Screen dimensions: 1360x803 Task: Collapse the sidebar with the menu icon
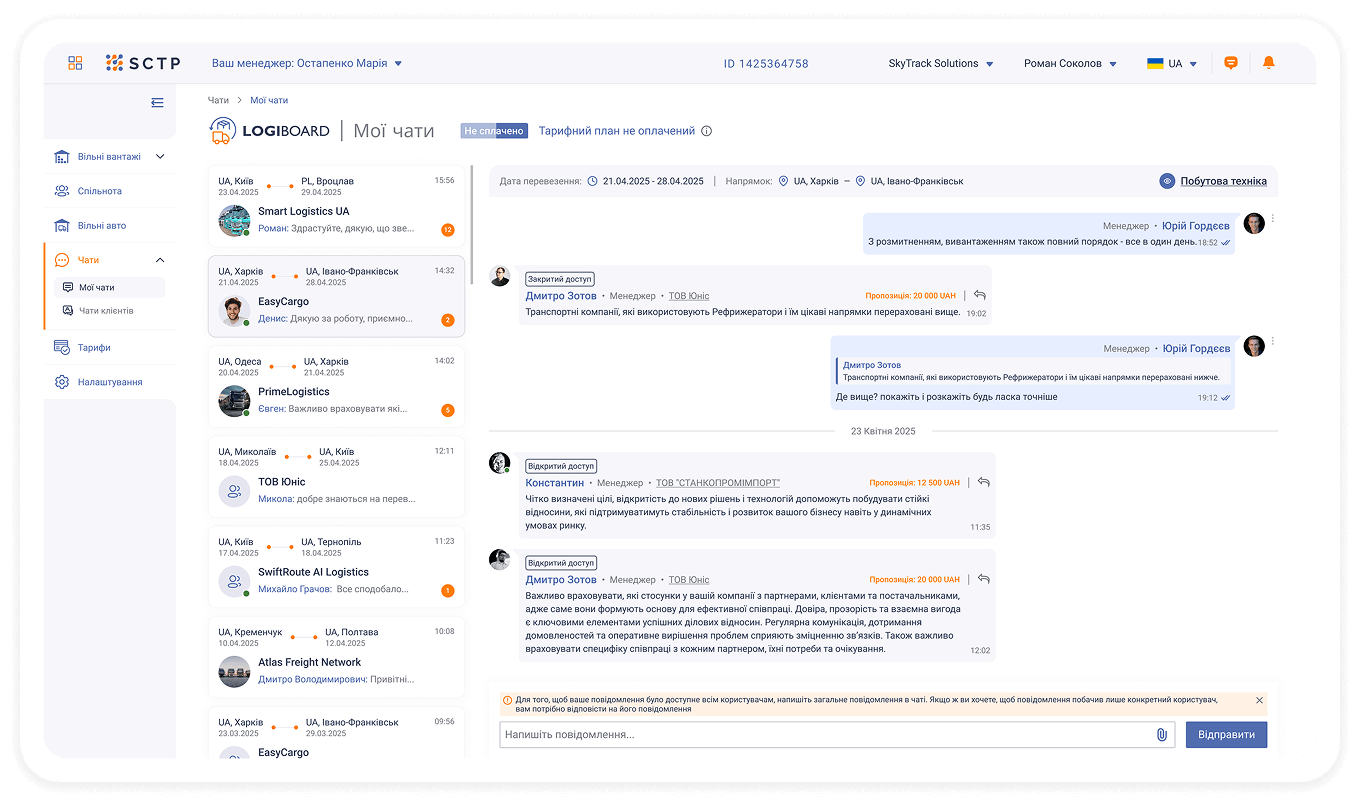157,102
